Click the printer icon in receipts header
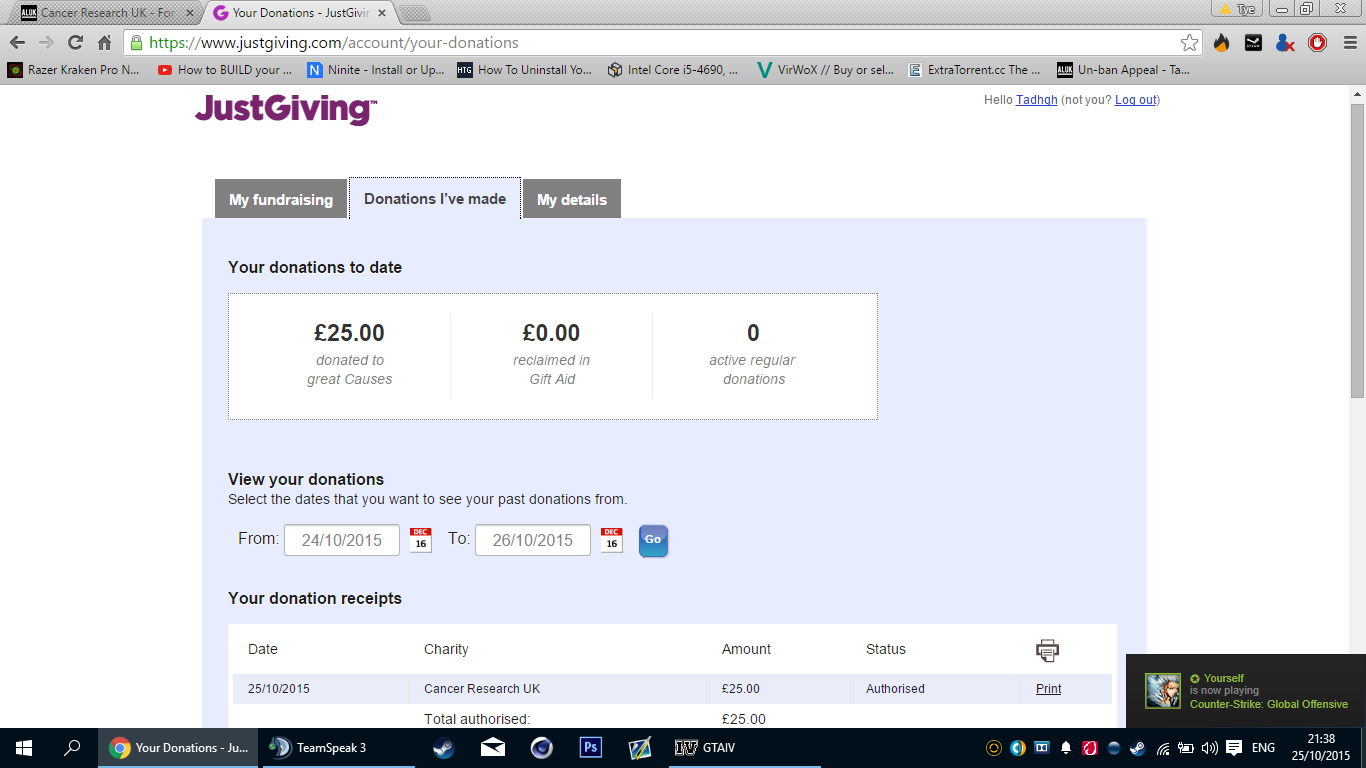The width and height of the screenshot is (1366, 768). pos(1047,650)
